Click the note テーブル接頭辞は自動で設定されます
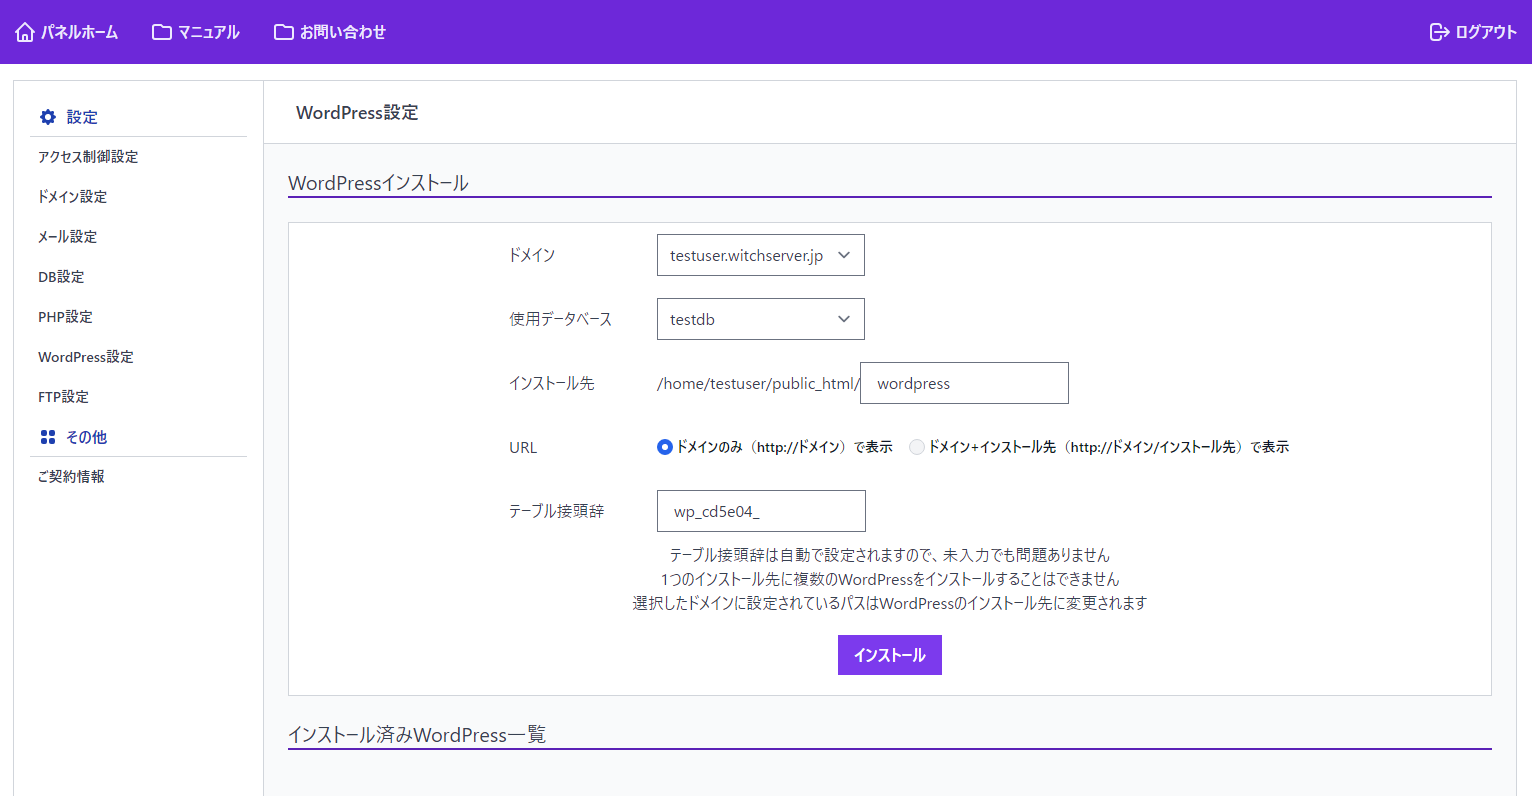The width and height of the screenshot is (1532, 796). pyautogui.click(x=890, y=555)
